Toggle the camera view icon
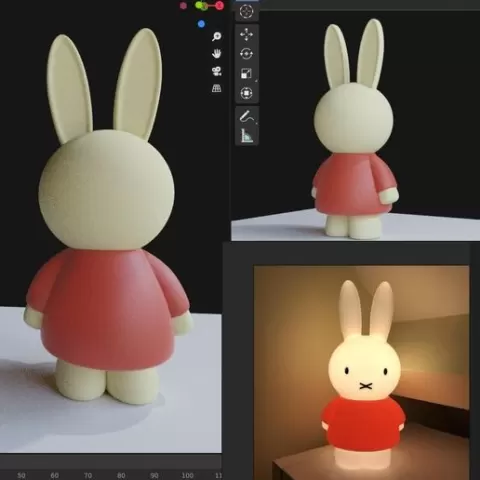 click(217, 71)
